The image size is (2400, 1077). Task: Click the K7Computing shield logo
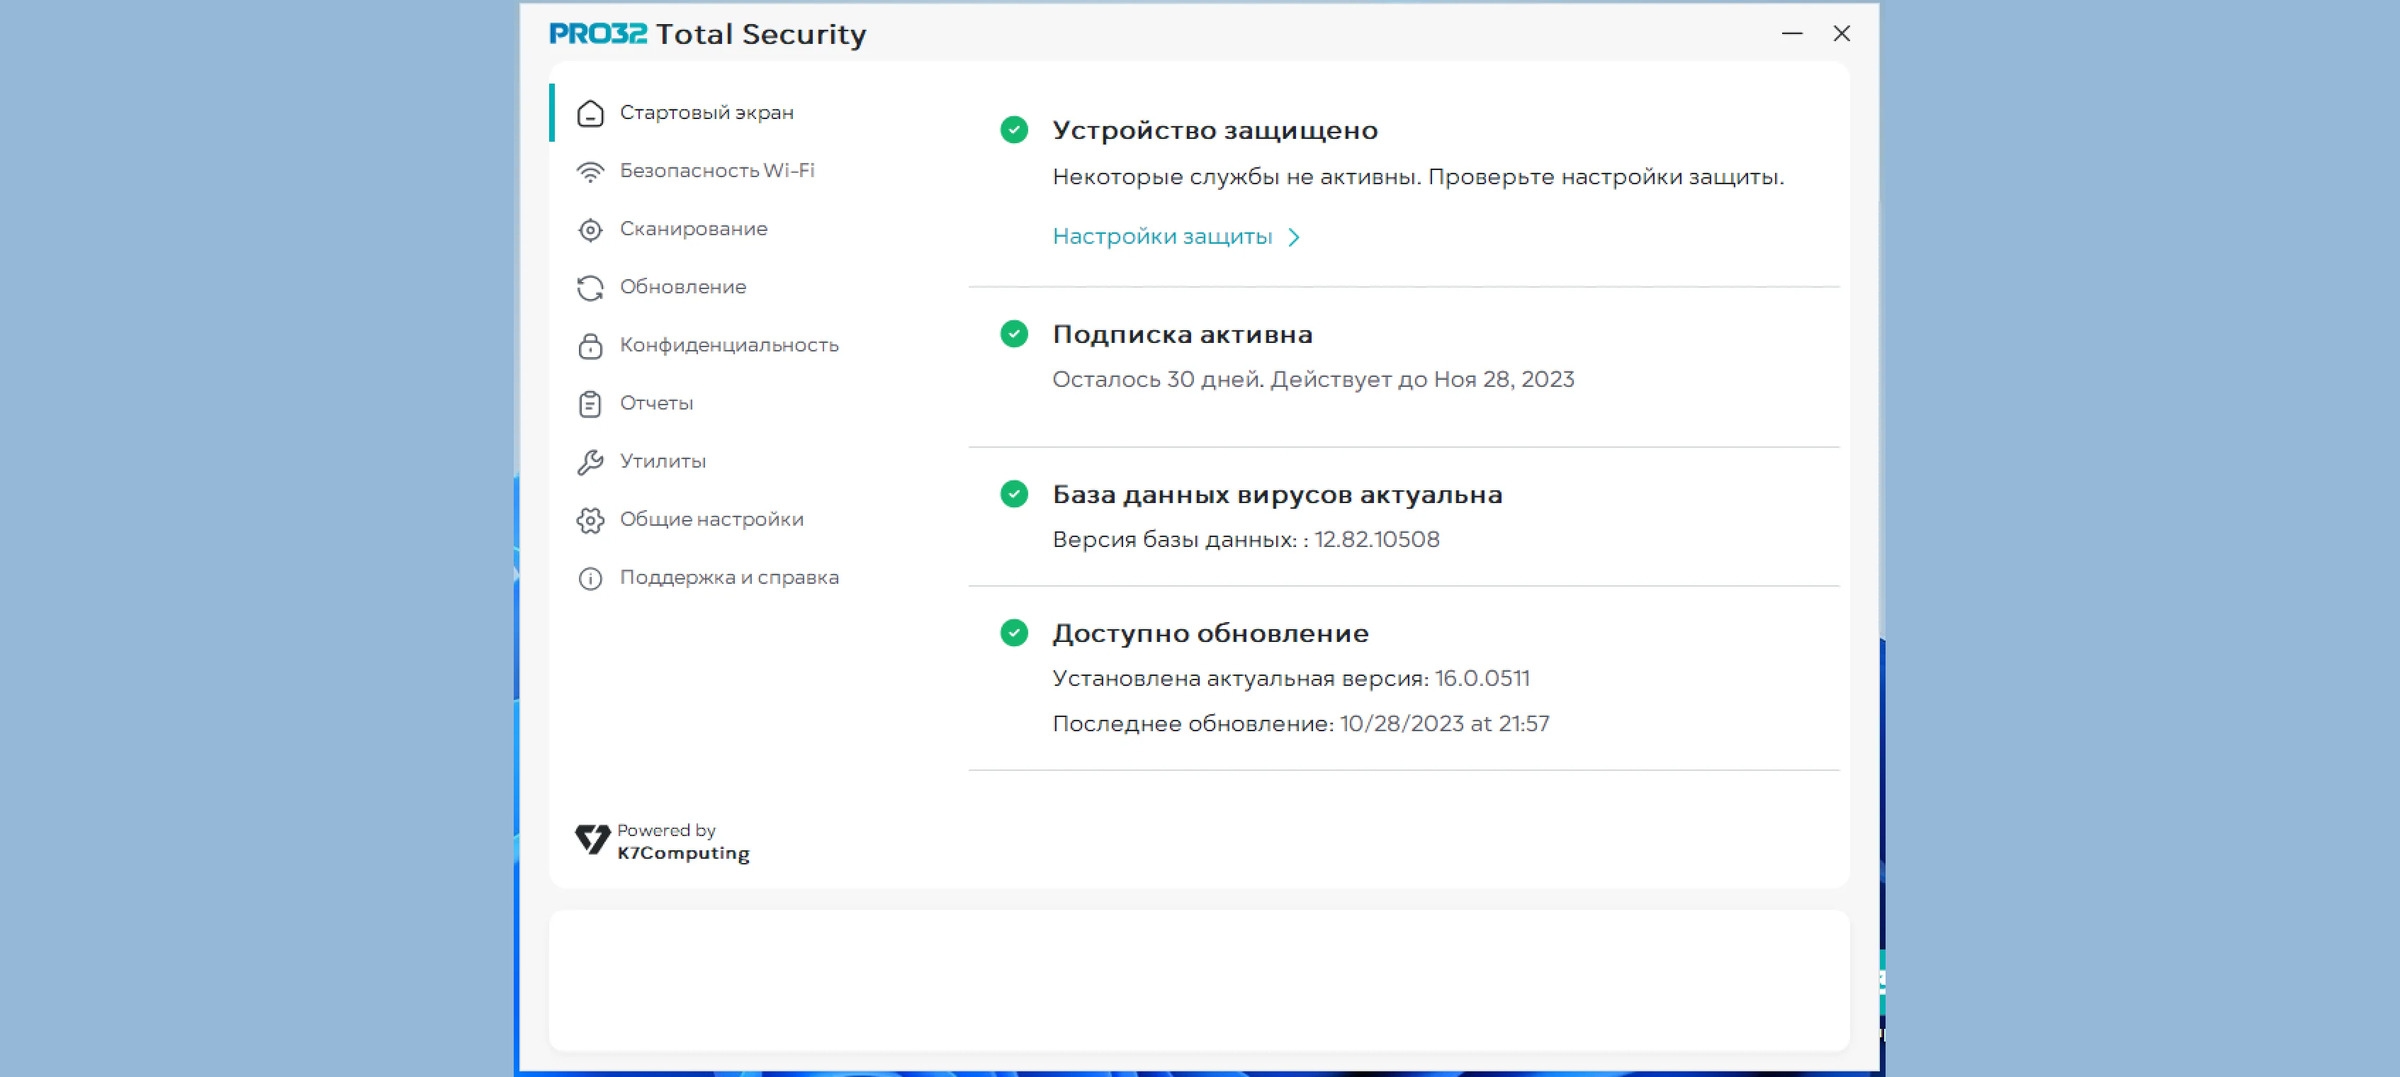click(592, 840)
